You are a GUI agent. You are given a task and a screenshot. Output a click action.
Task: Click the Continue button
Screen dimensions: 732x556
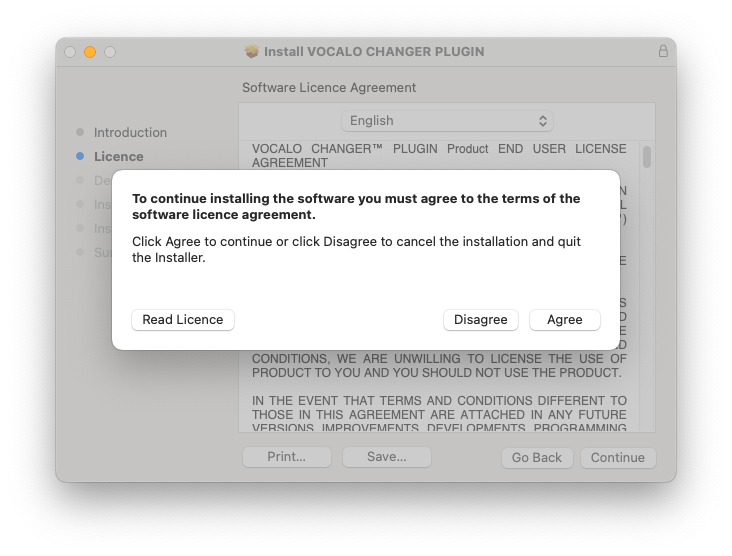click(618, 457)
